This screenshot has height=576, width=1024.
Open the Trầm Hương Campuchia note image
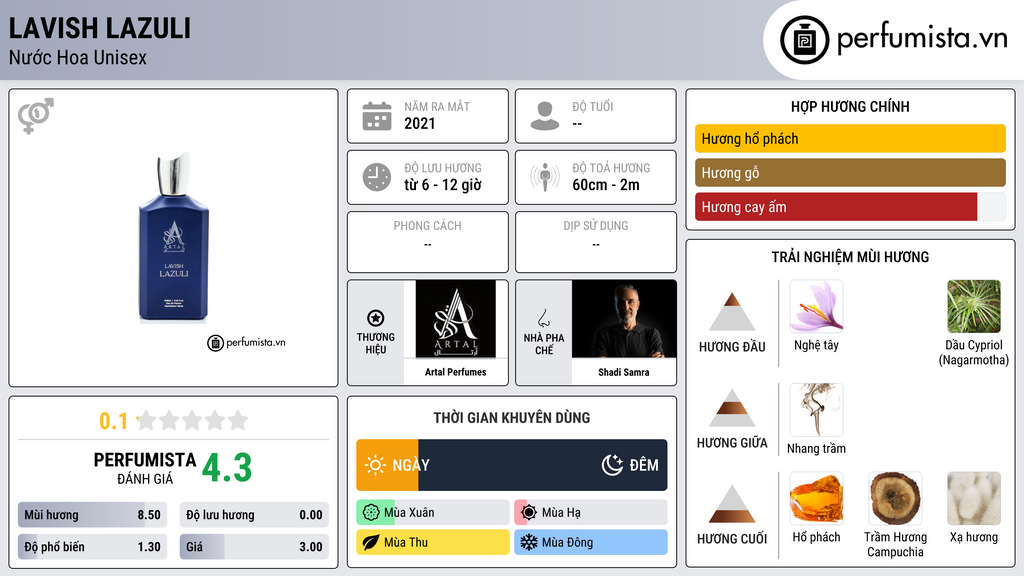click(895, 498)
